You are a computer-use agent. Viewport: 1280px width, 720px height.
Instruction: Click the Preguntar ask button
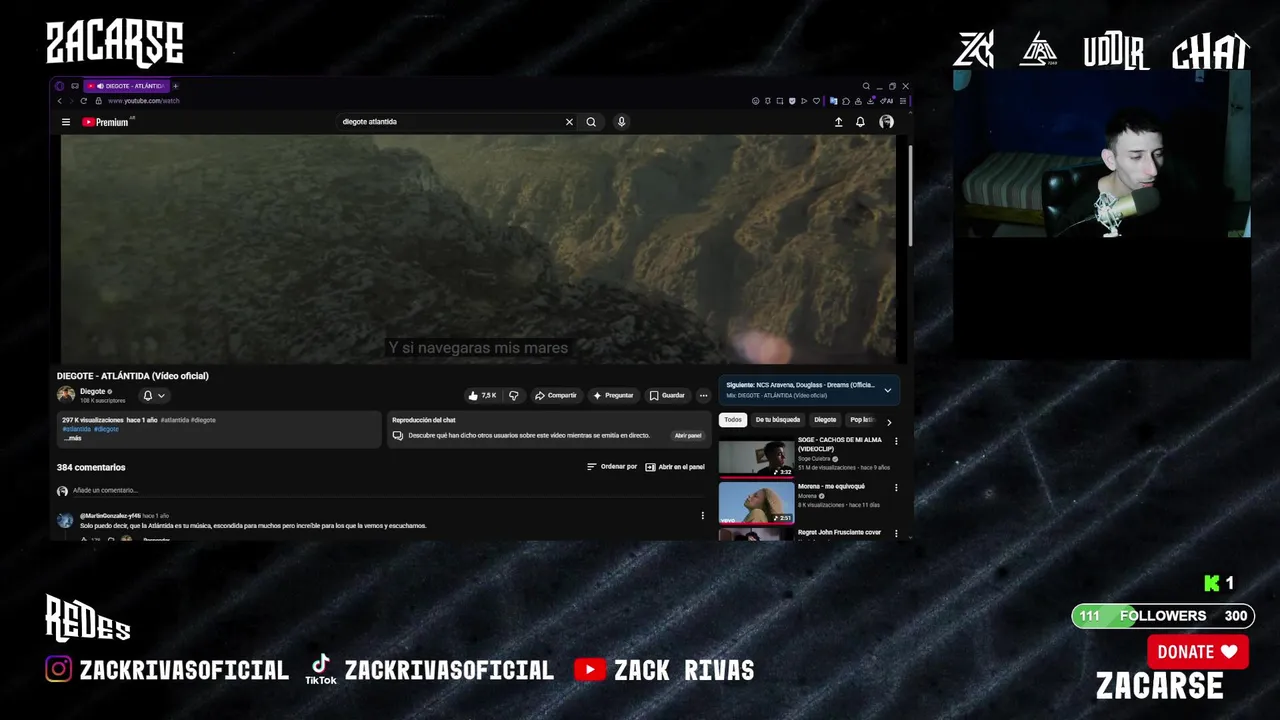(x=614, y=395)
